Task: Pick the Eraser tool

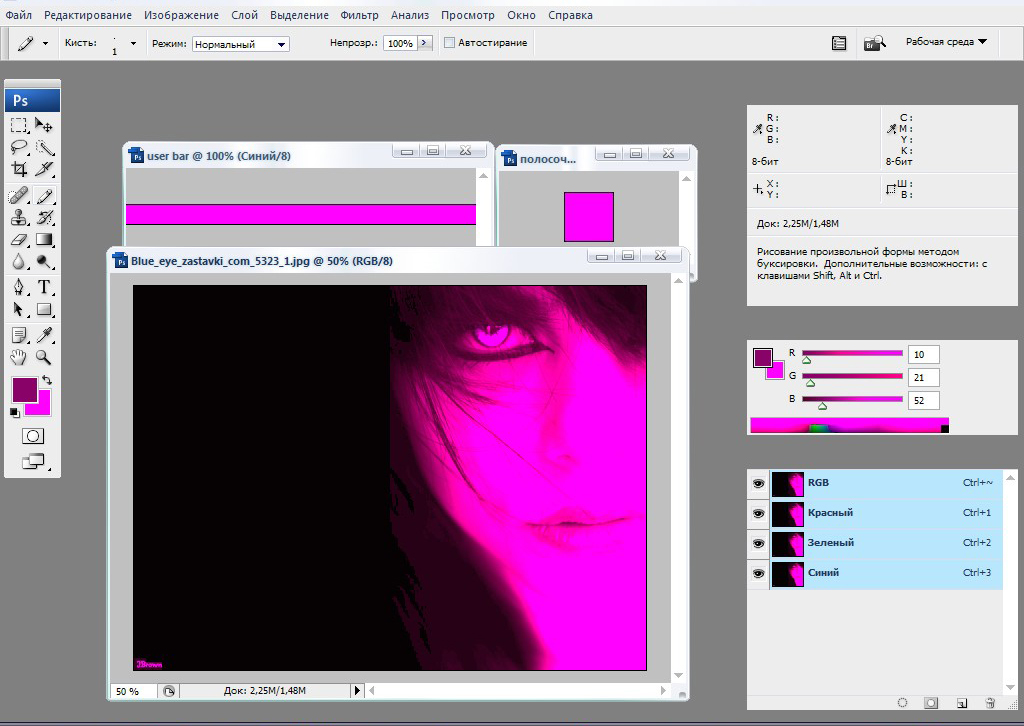Action: 19,240
